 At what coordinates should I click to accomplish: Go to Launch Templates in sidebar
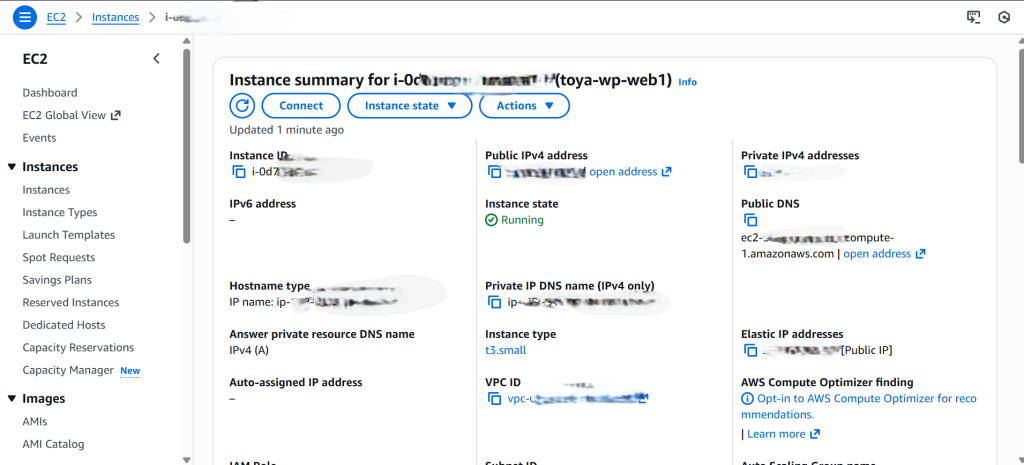69,235
